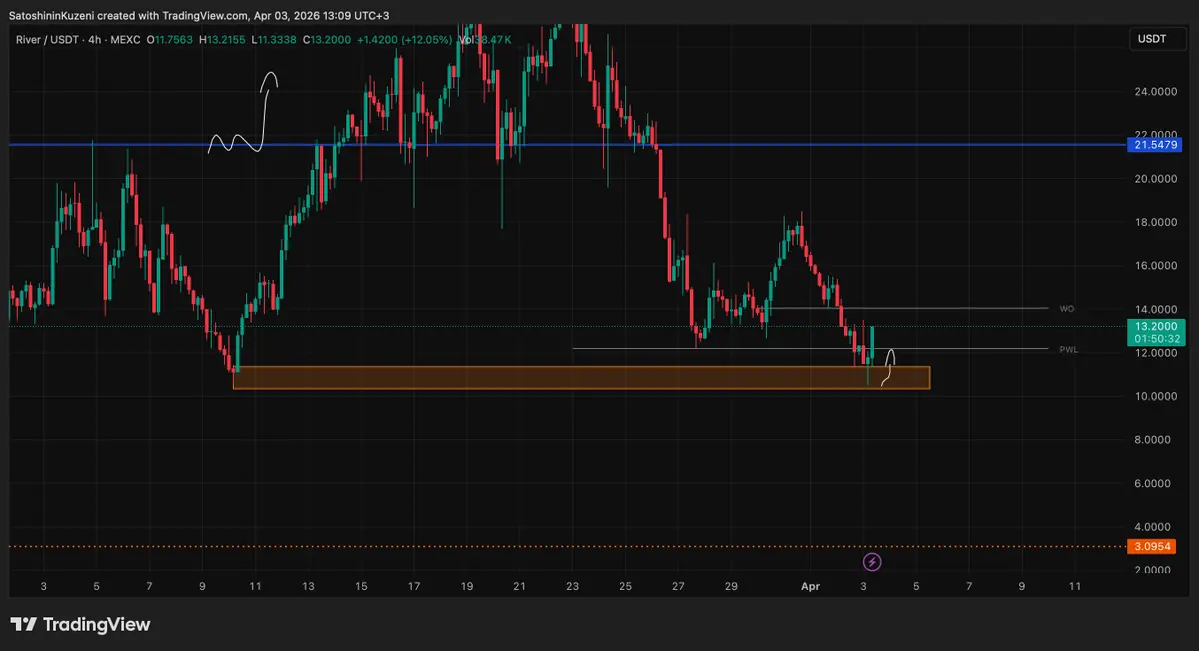The width and height of the screenshot is (1199, 651).
Task: Click the WO line label
Action: point(1067,309)
